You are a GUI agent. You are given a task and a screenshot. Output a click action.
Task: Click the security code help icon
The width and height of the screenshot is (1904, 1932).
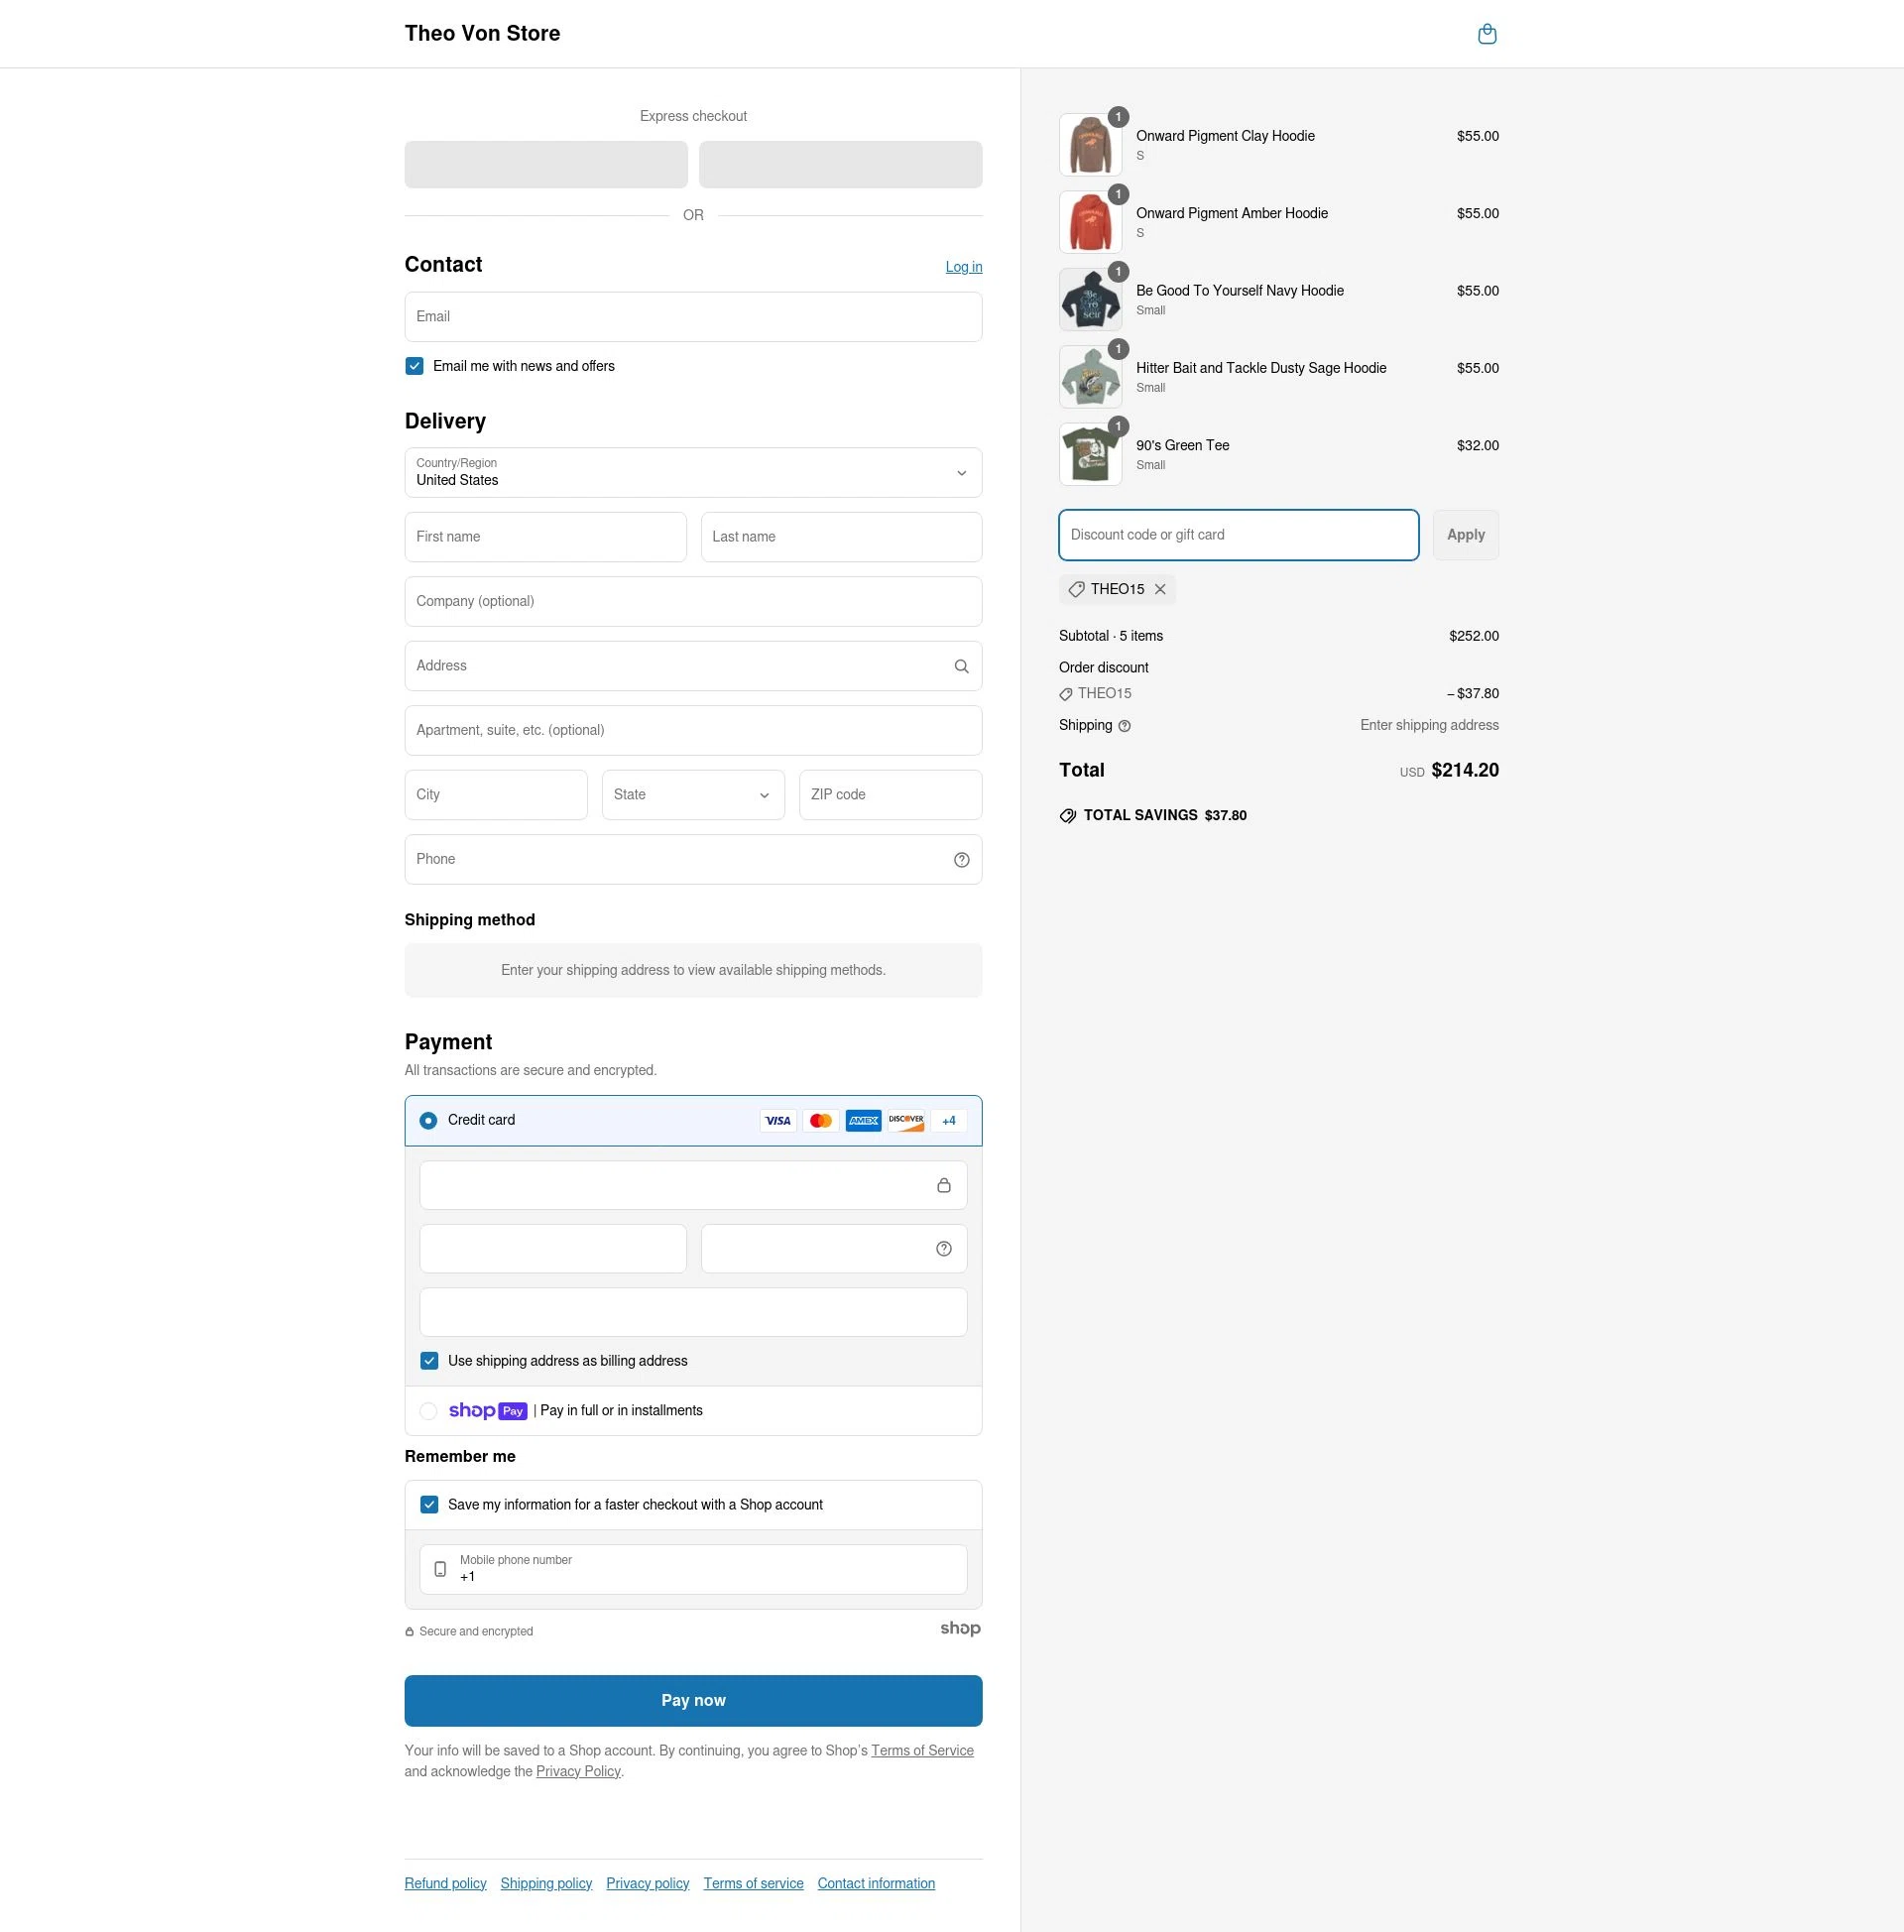(x=943, y=1248)
